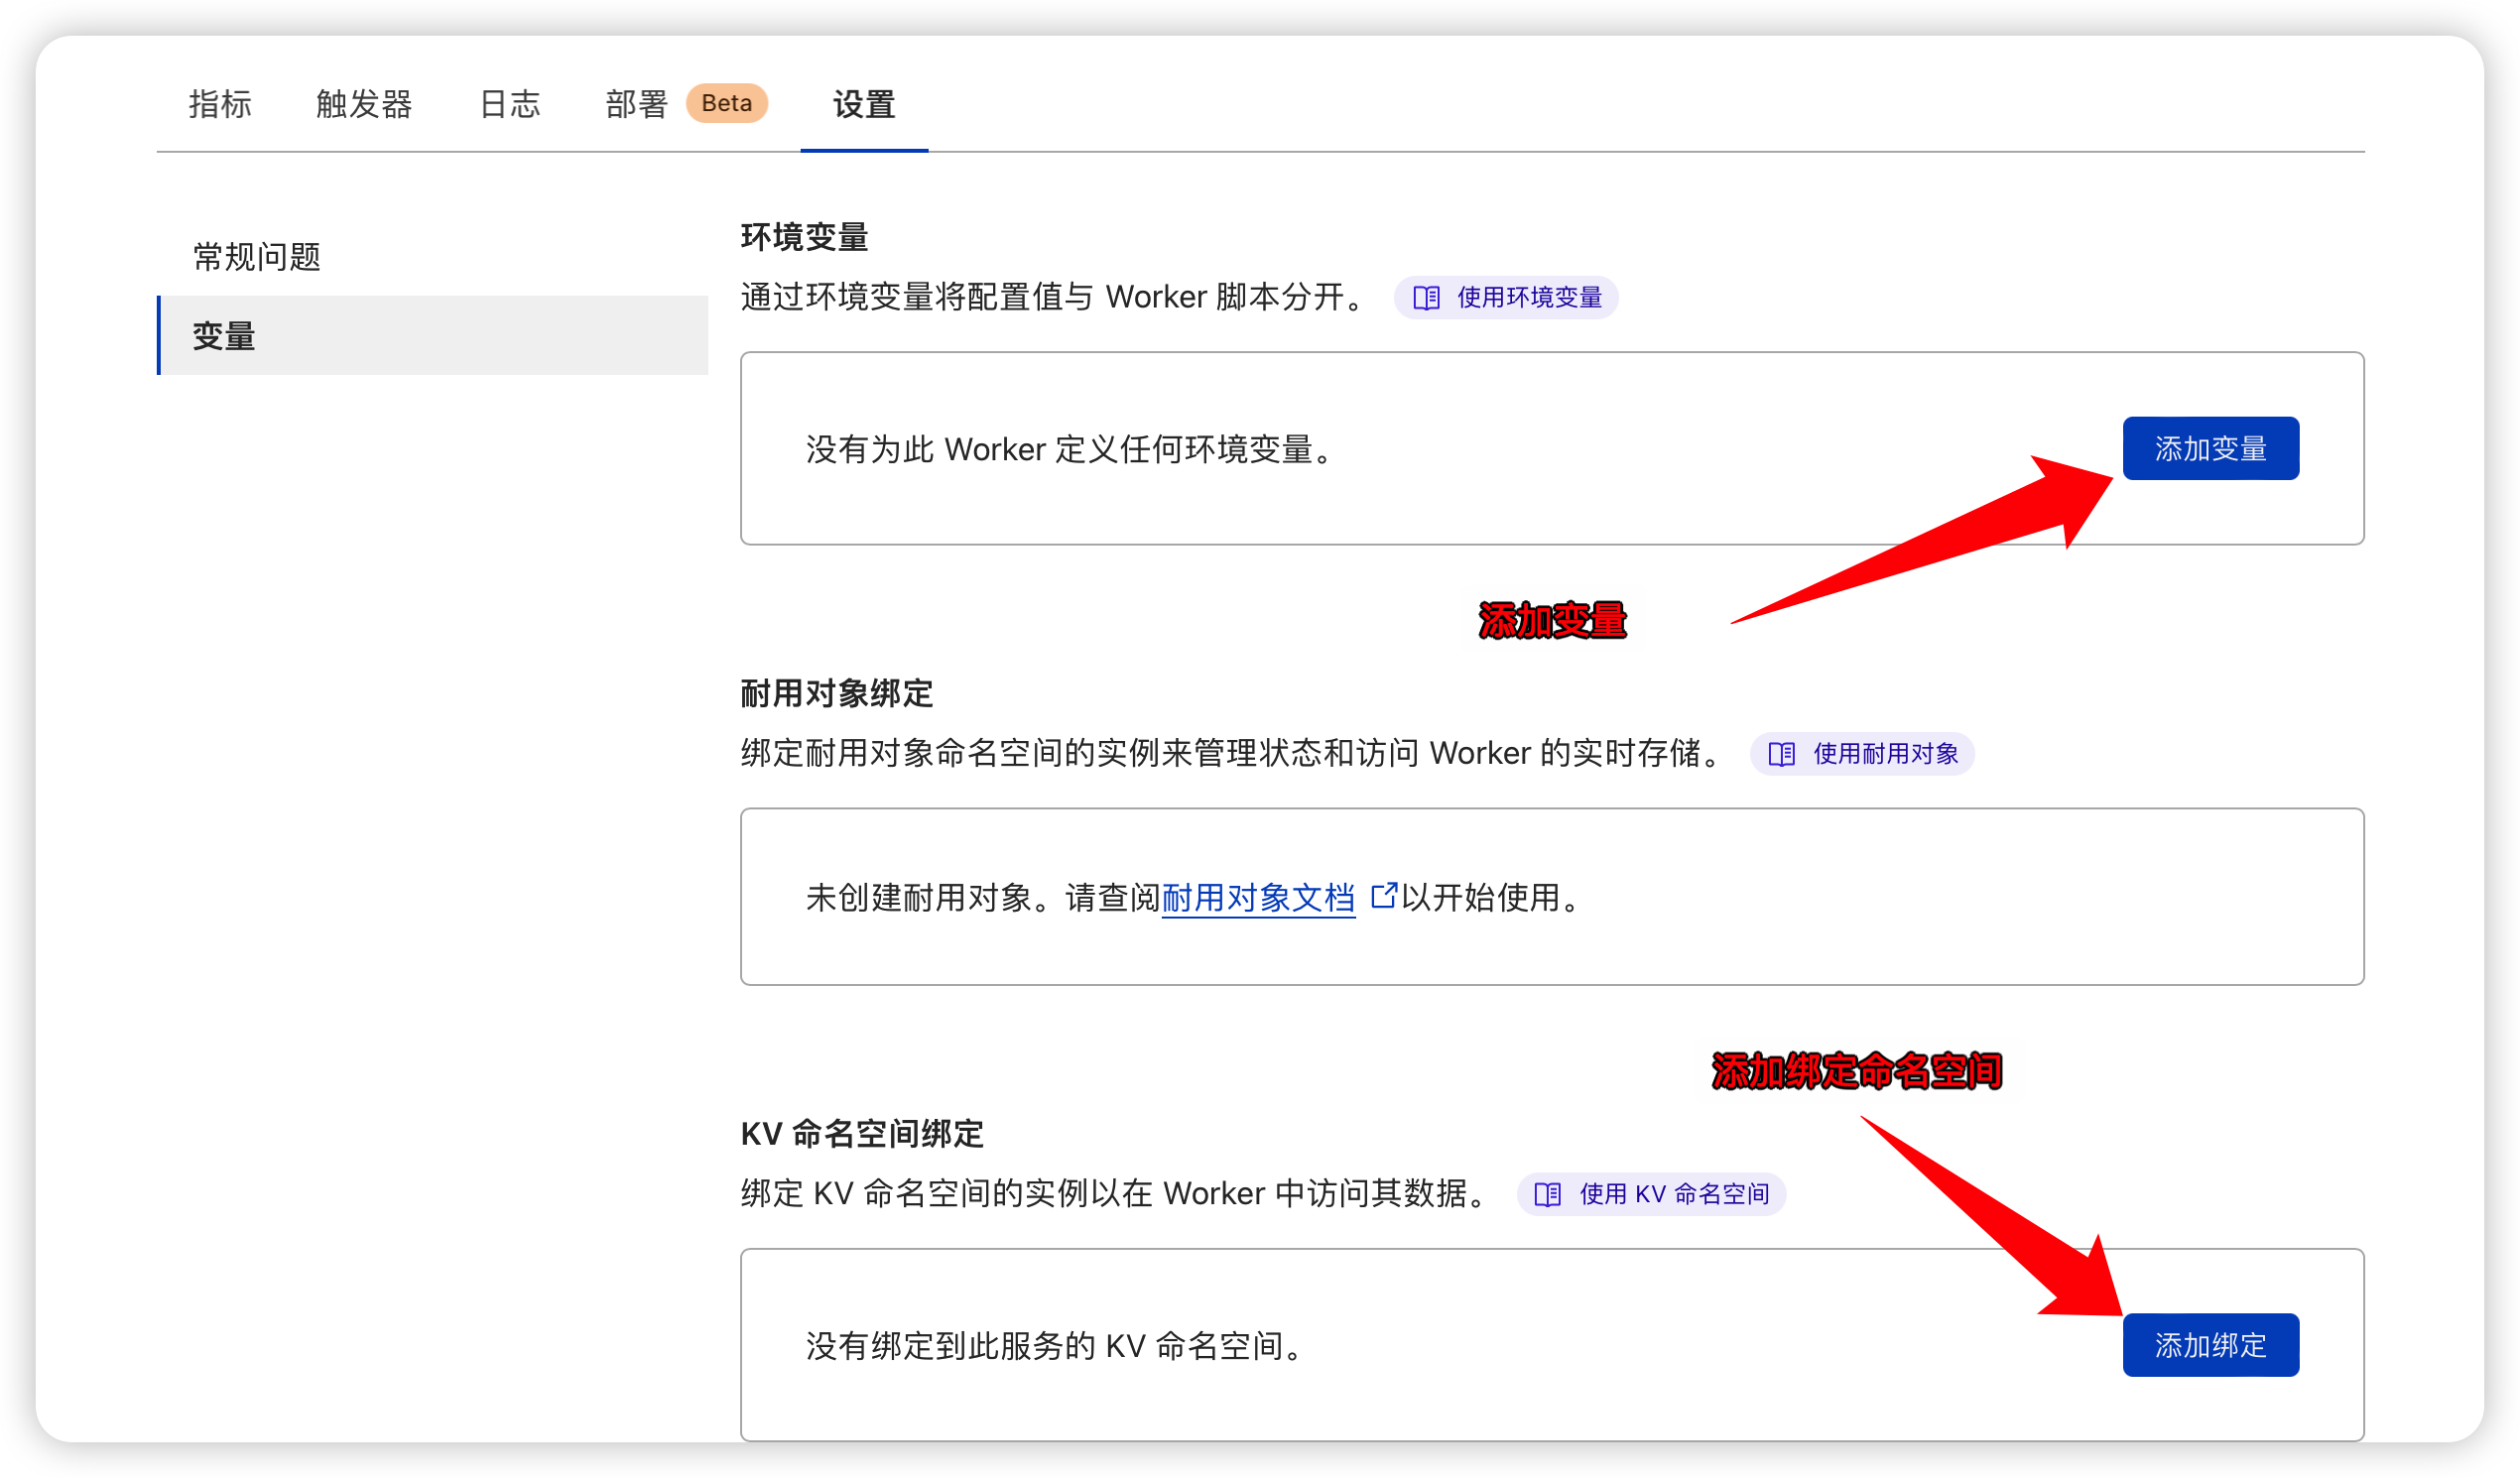This screenshot has height=1478, width=2520.
Task: Click the KV 命名空间绑定 section heading
Action: click(x=862, y=1135)
